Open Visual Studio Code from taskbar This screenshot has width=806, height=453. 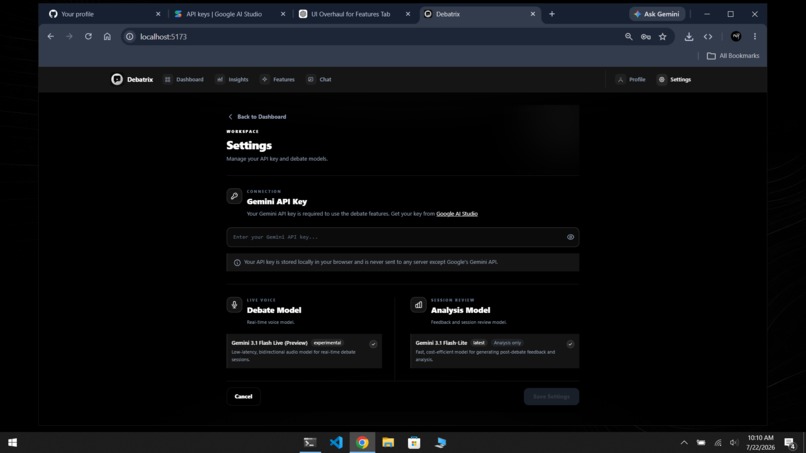tap(336, 443)
